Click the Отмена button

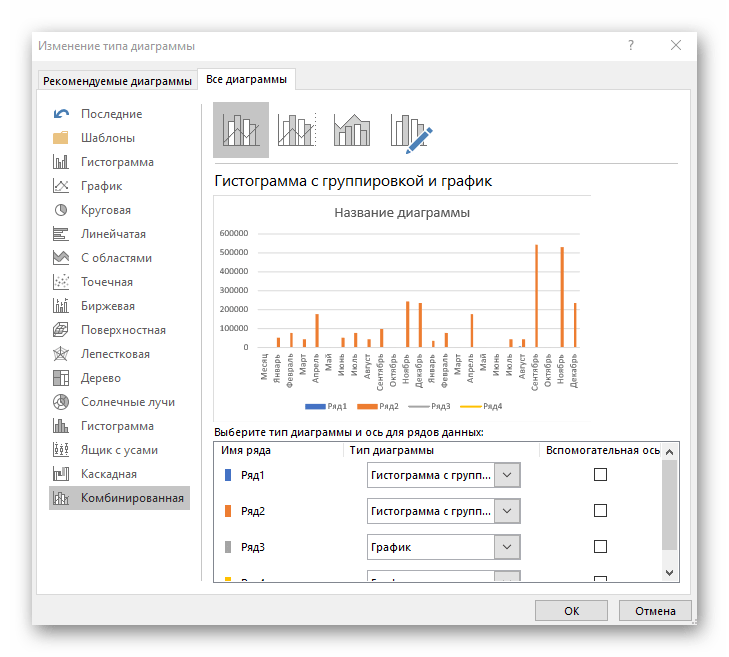pos(655,611)
